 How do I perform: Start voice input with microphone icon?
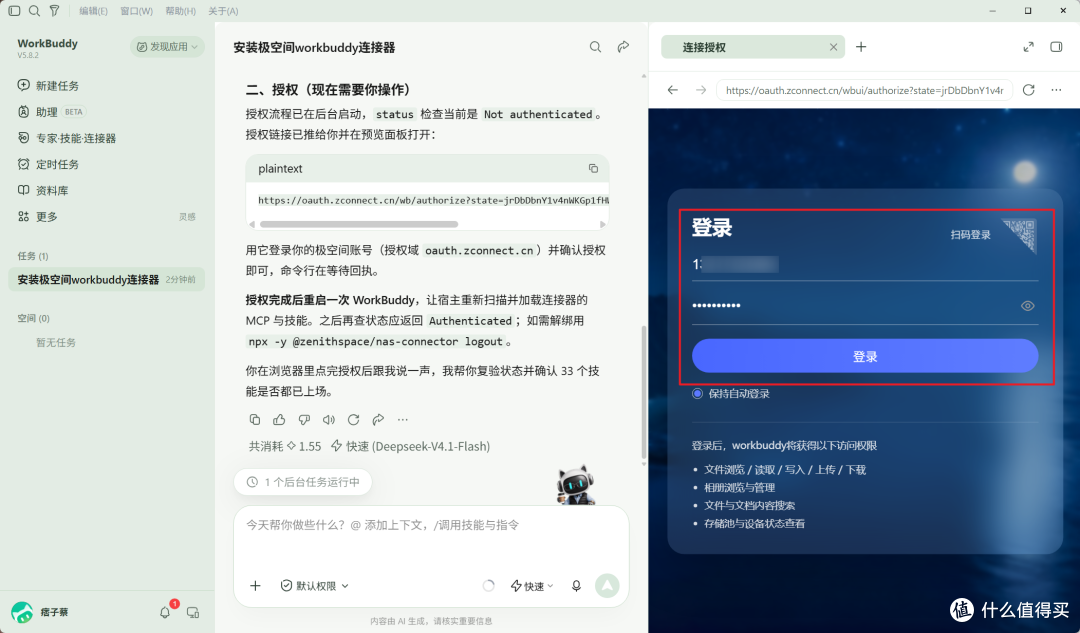point(577,585)
